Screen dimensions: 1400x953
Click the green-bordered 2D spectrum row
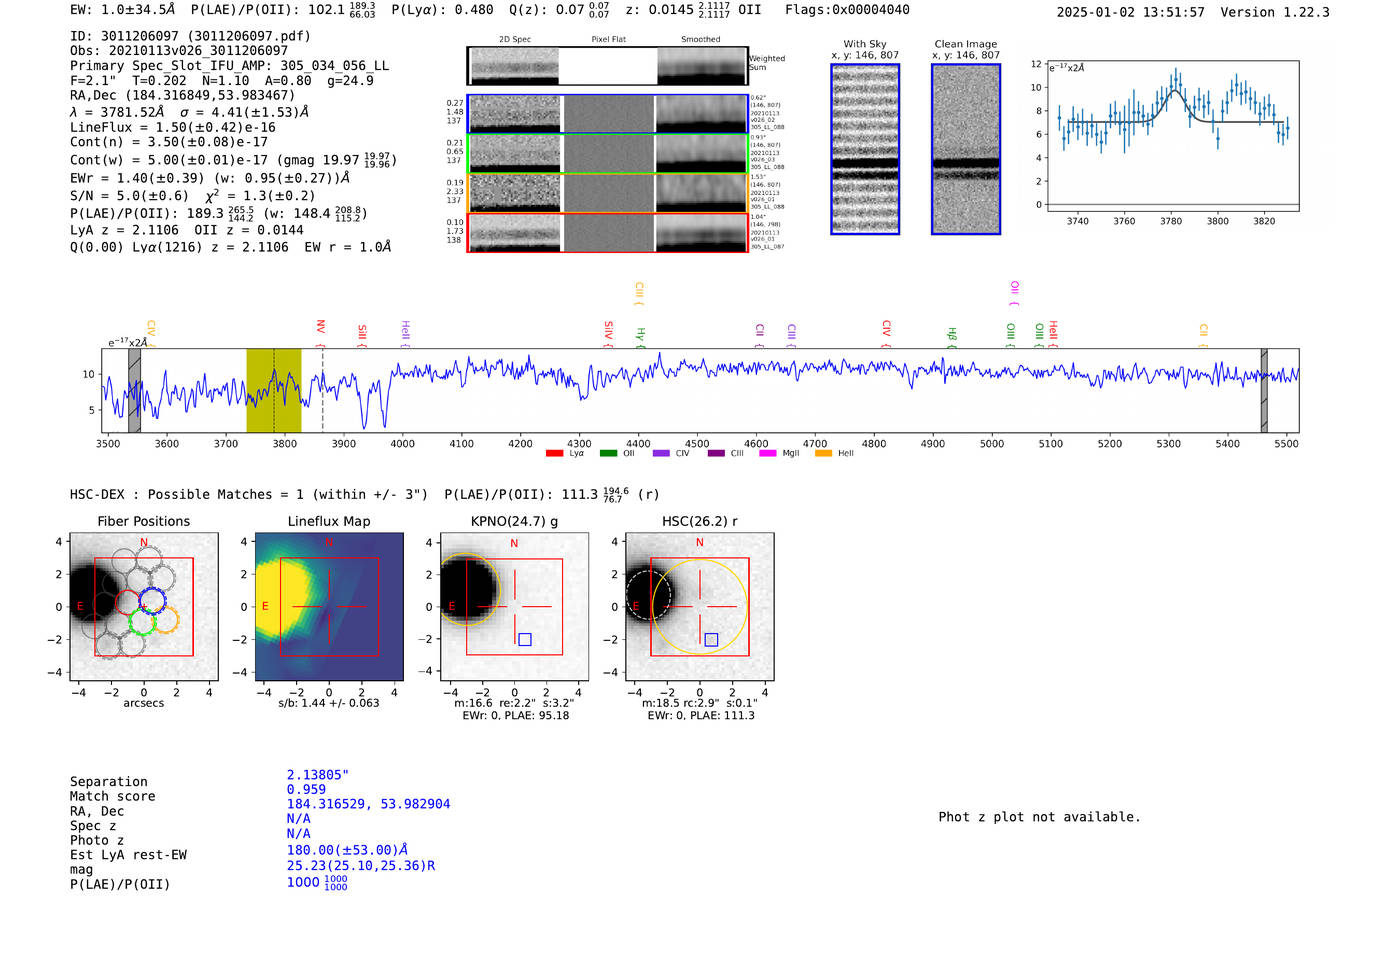[x=608, y=154]
